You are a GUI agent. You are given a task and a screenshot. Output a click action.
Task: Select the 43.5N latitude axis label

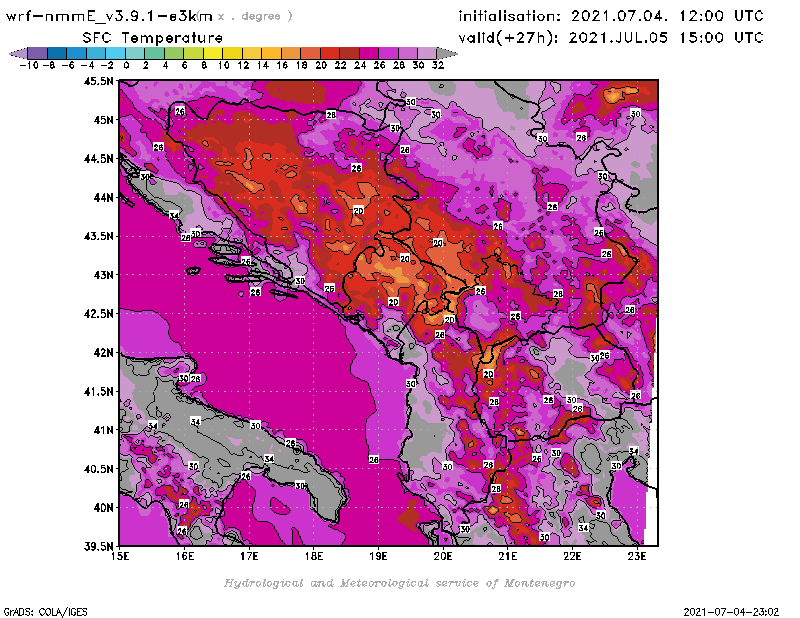[98, 236]
